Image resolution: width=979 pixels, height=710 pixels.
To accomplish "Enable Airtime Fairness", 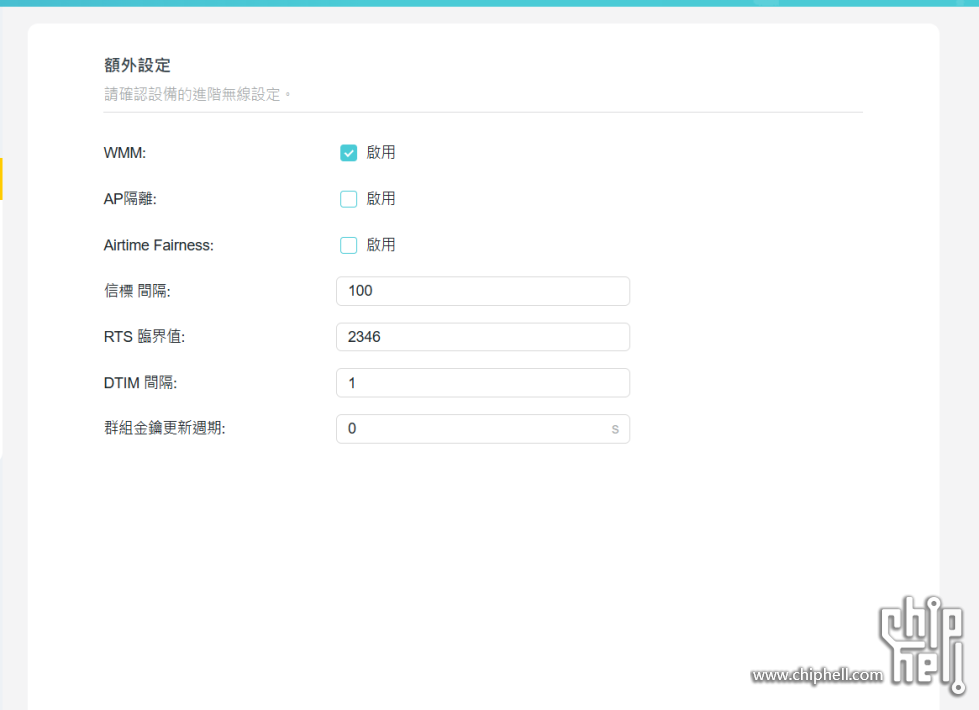I will tap(348, 244).
